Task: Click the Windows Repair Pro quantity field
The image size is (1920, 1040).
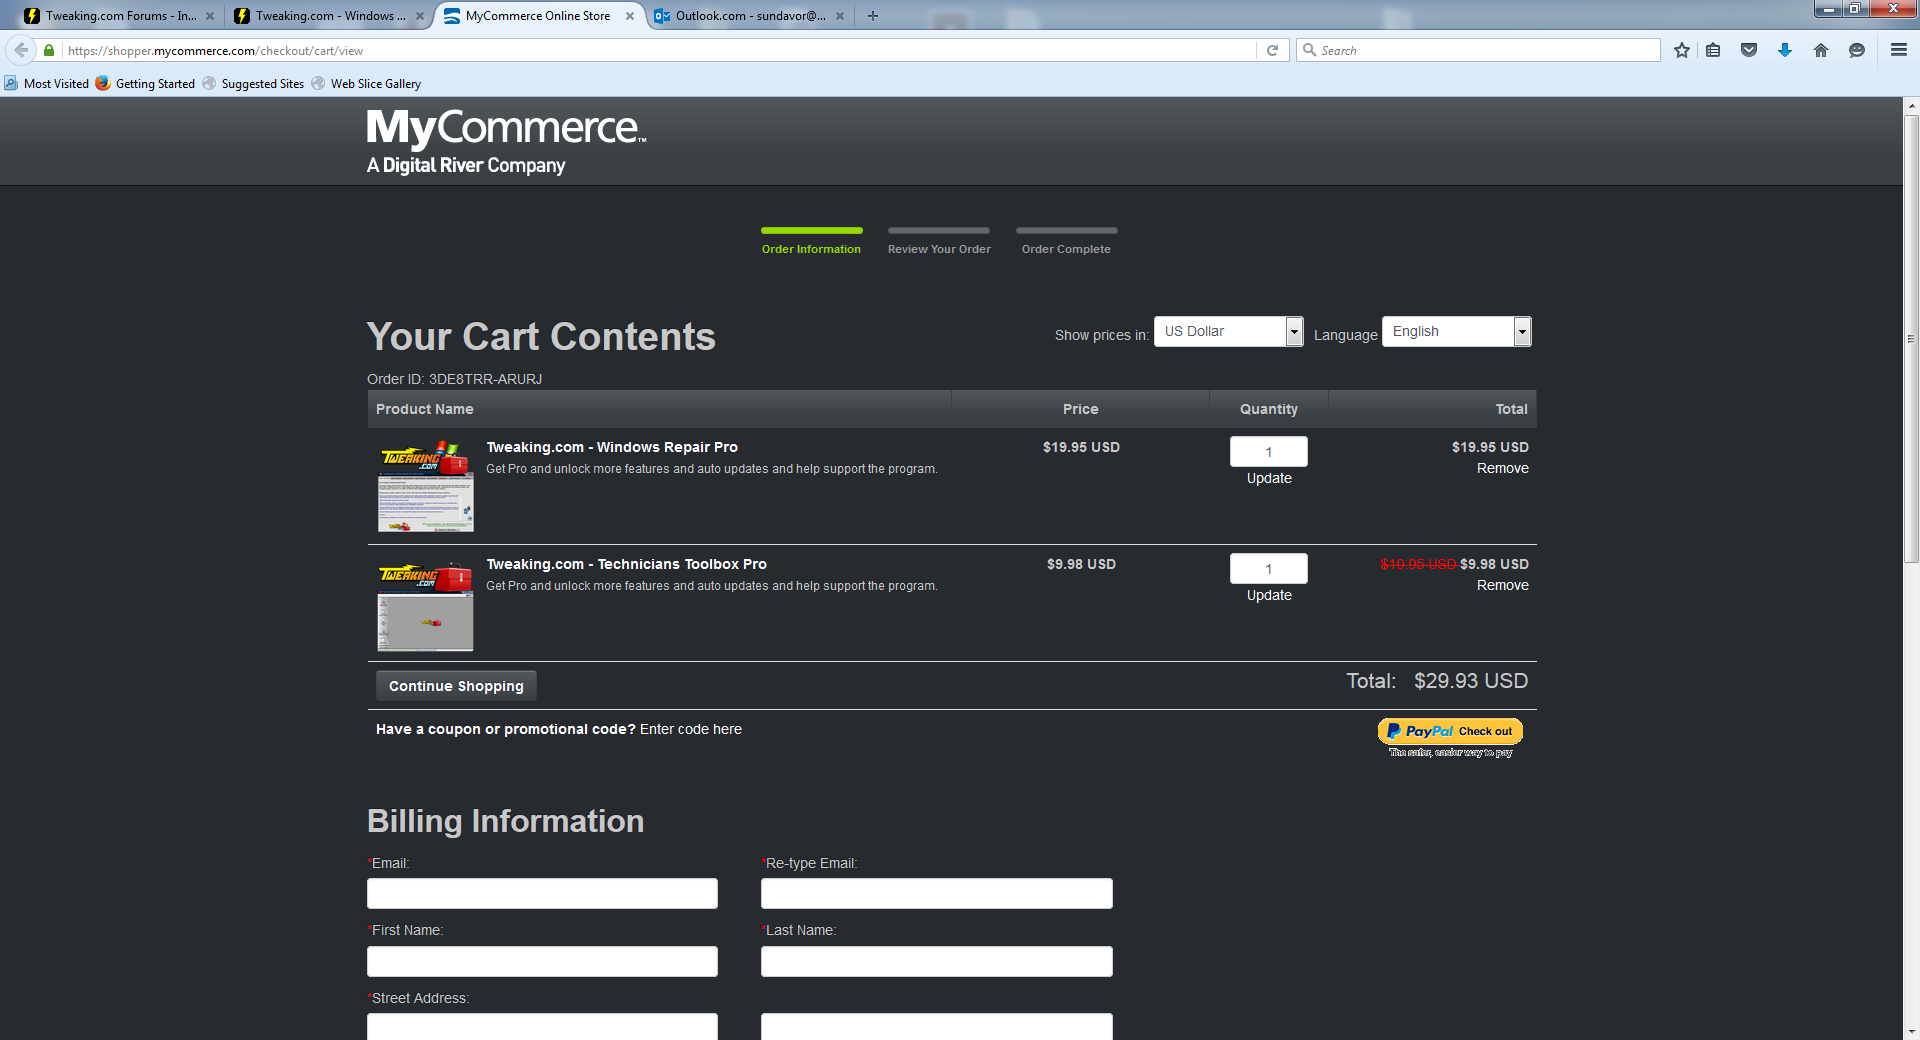Action: (x=1268, y=452)
